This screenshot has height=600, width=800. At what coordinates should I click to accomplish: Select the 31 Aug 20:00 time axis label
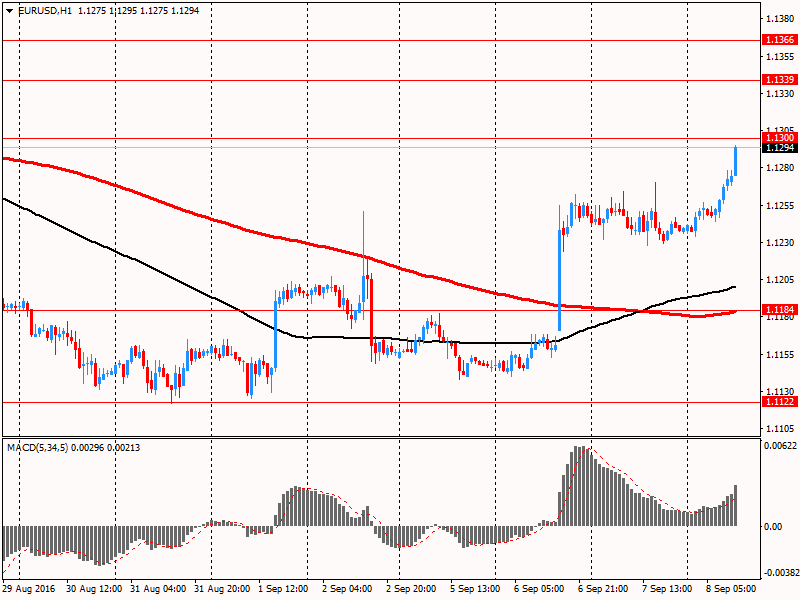(x=222, y=589)
